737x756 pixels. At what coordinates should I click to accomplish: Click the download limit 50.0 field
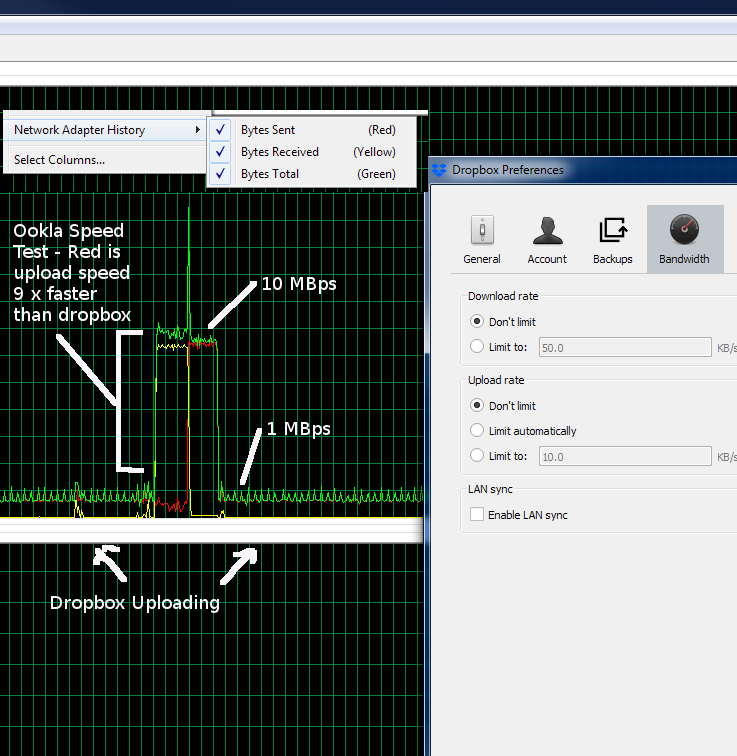tap(624, 347)
